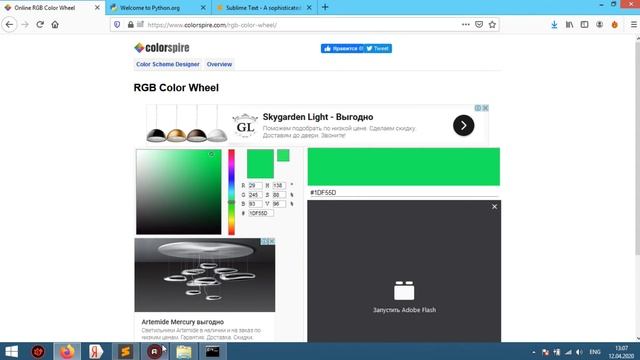This screenshot has width=640, height=360.
Task: Open the Artemide Mercury ad title link
Action: pos(182,322)
